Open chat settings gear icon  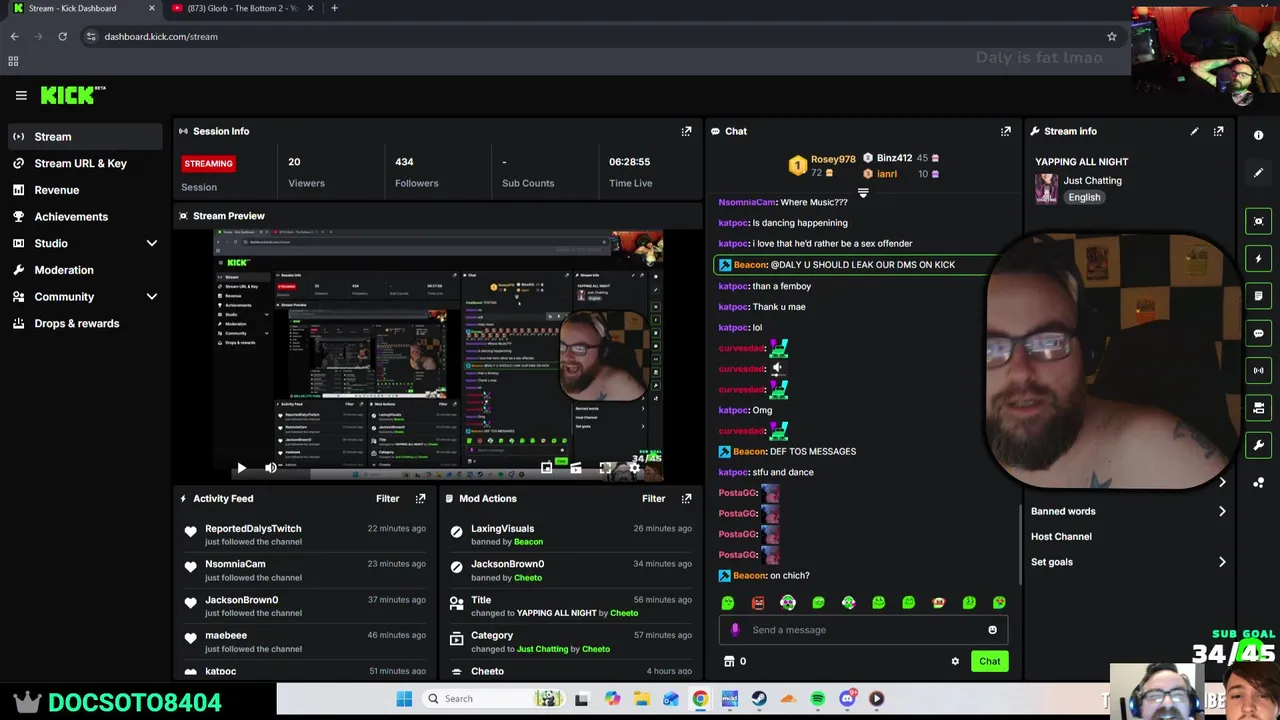tap(955, 661)
